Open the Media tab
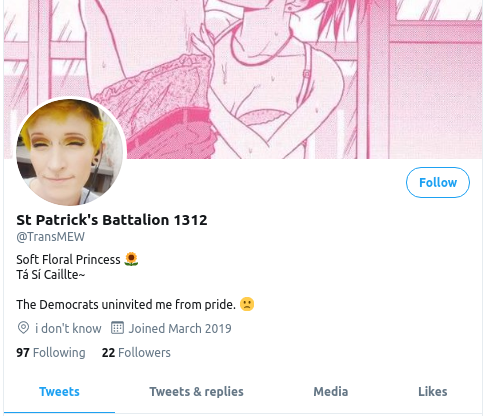This screenshot has height=416, width=501. click(331, 392)
